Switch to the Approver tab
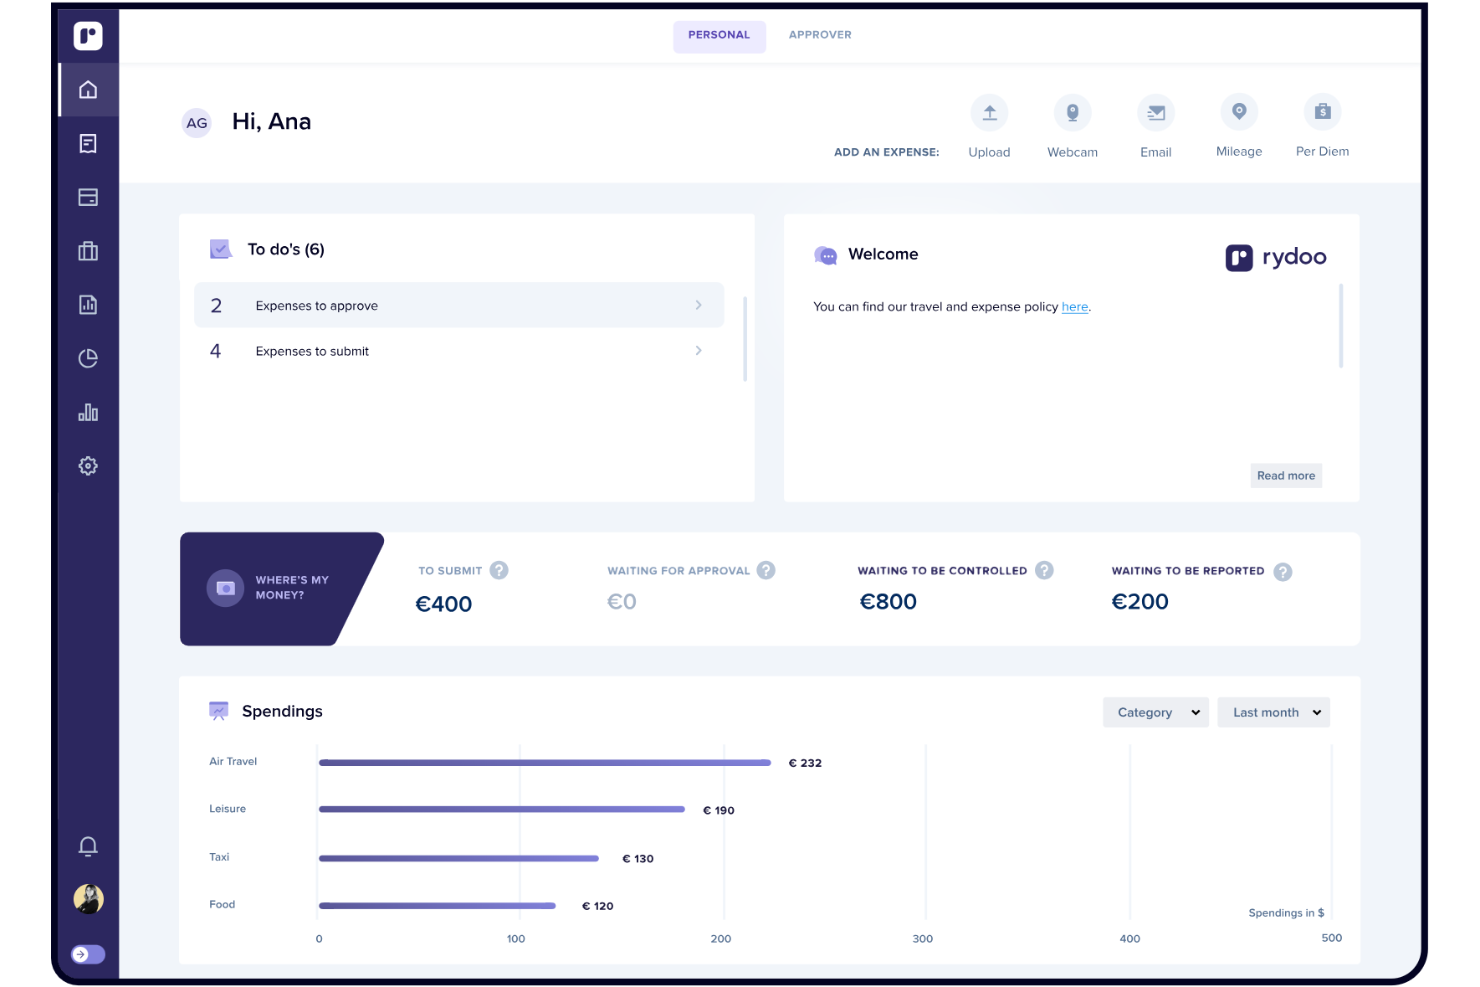The width and height of the screenshot is (1480, 987). click(x=819, y=35)
